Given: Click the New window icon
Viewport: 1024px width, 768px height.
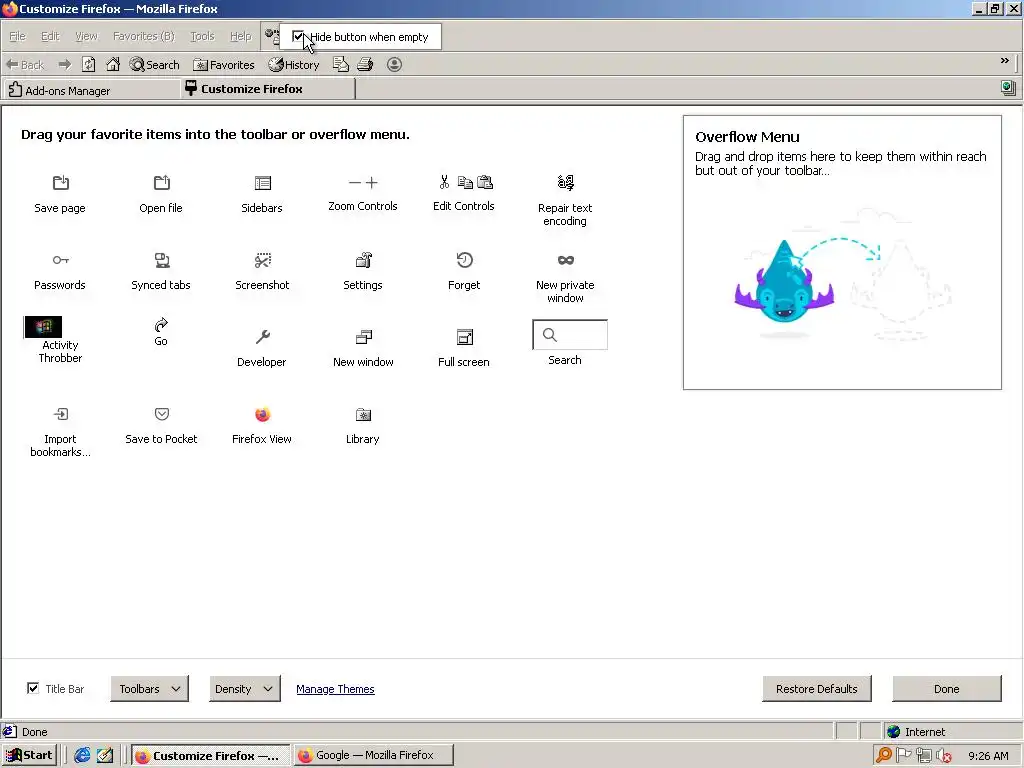Looking at the screenshot, I should coord(364,337).
